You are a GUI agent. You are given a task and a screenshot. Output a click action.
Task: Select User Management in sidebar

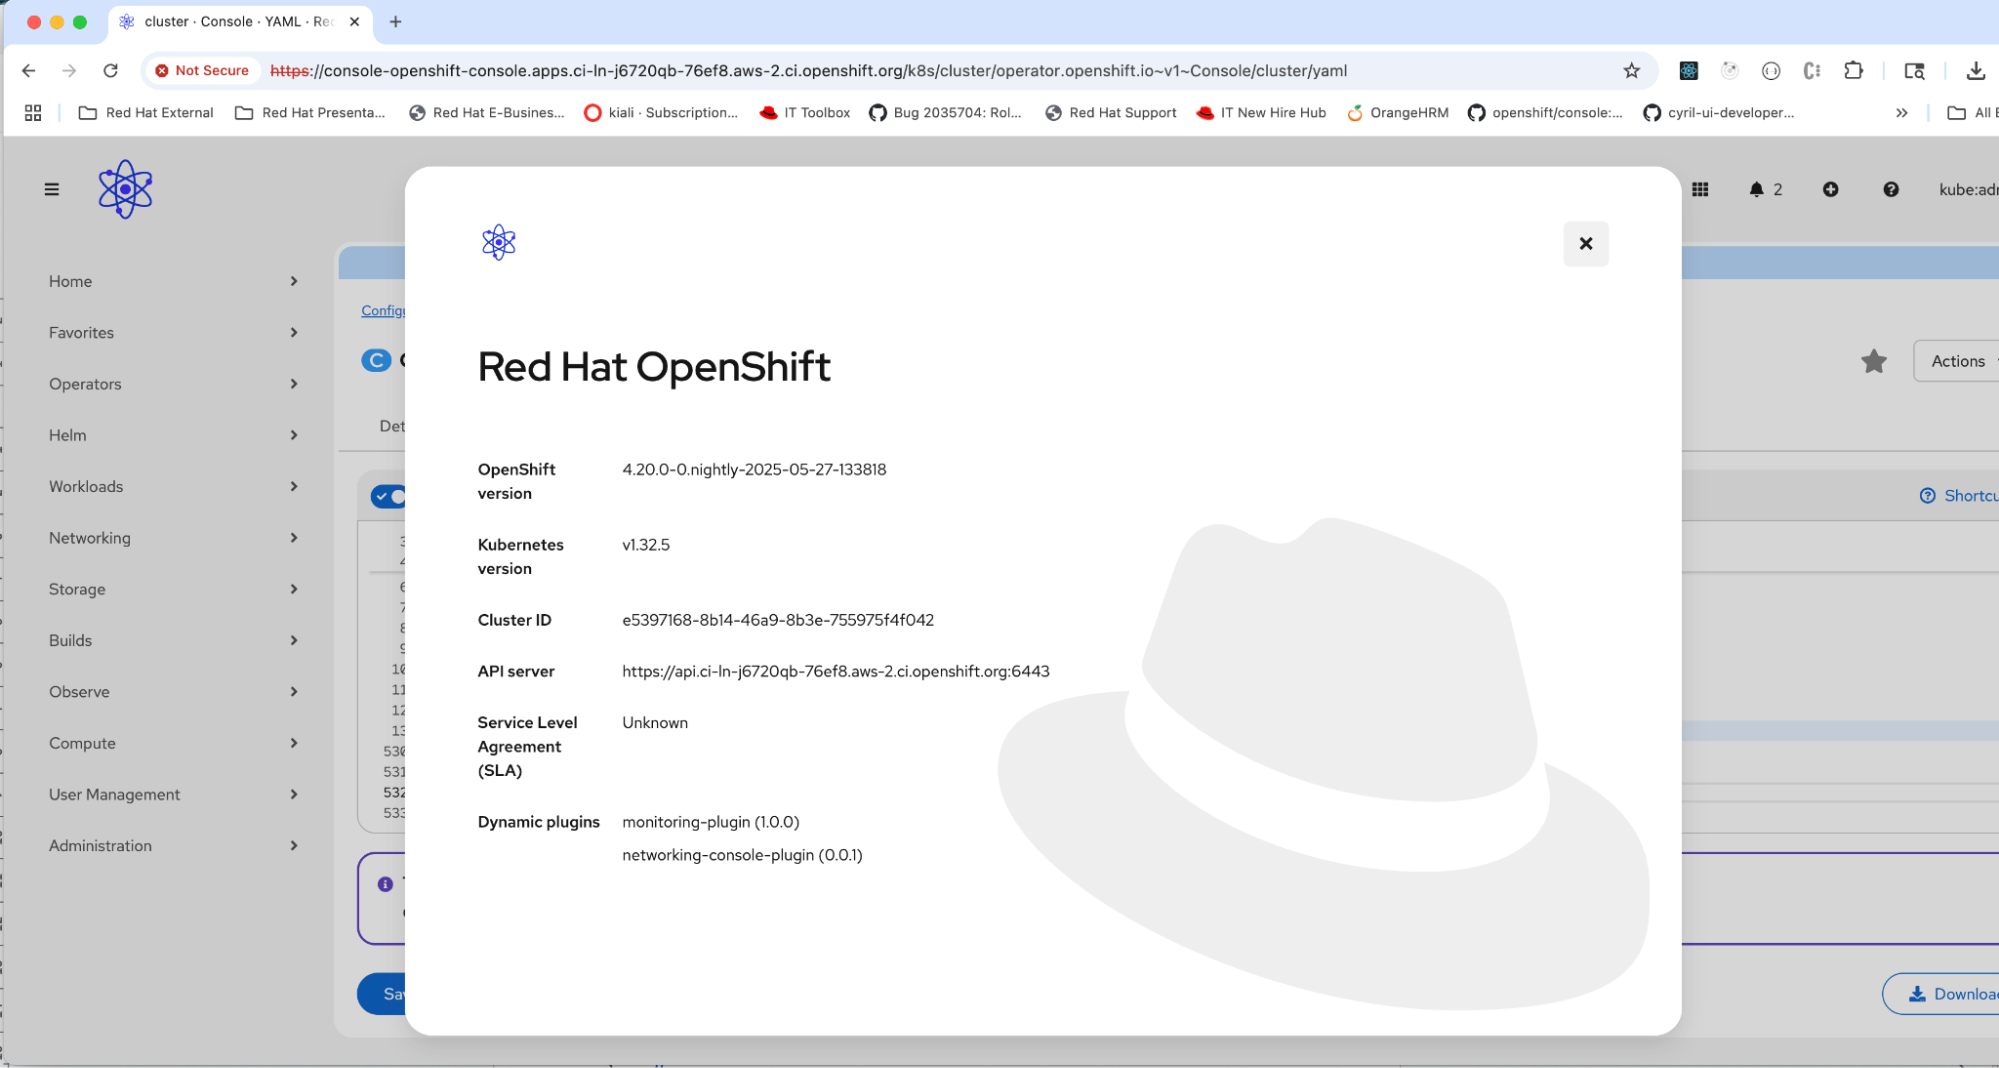click(172, 794)
